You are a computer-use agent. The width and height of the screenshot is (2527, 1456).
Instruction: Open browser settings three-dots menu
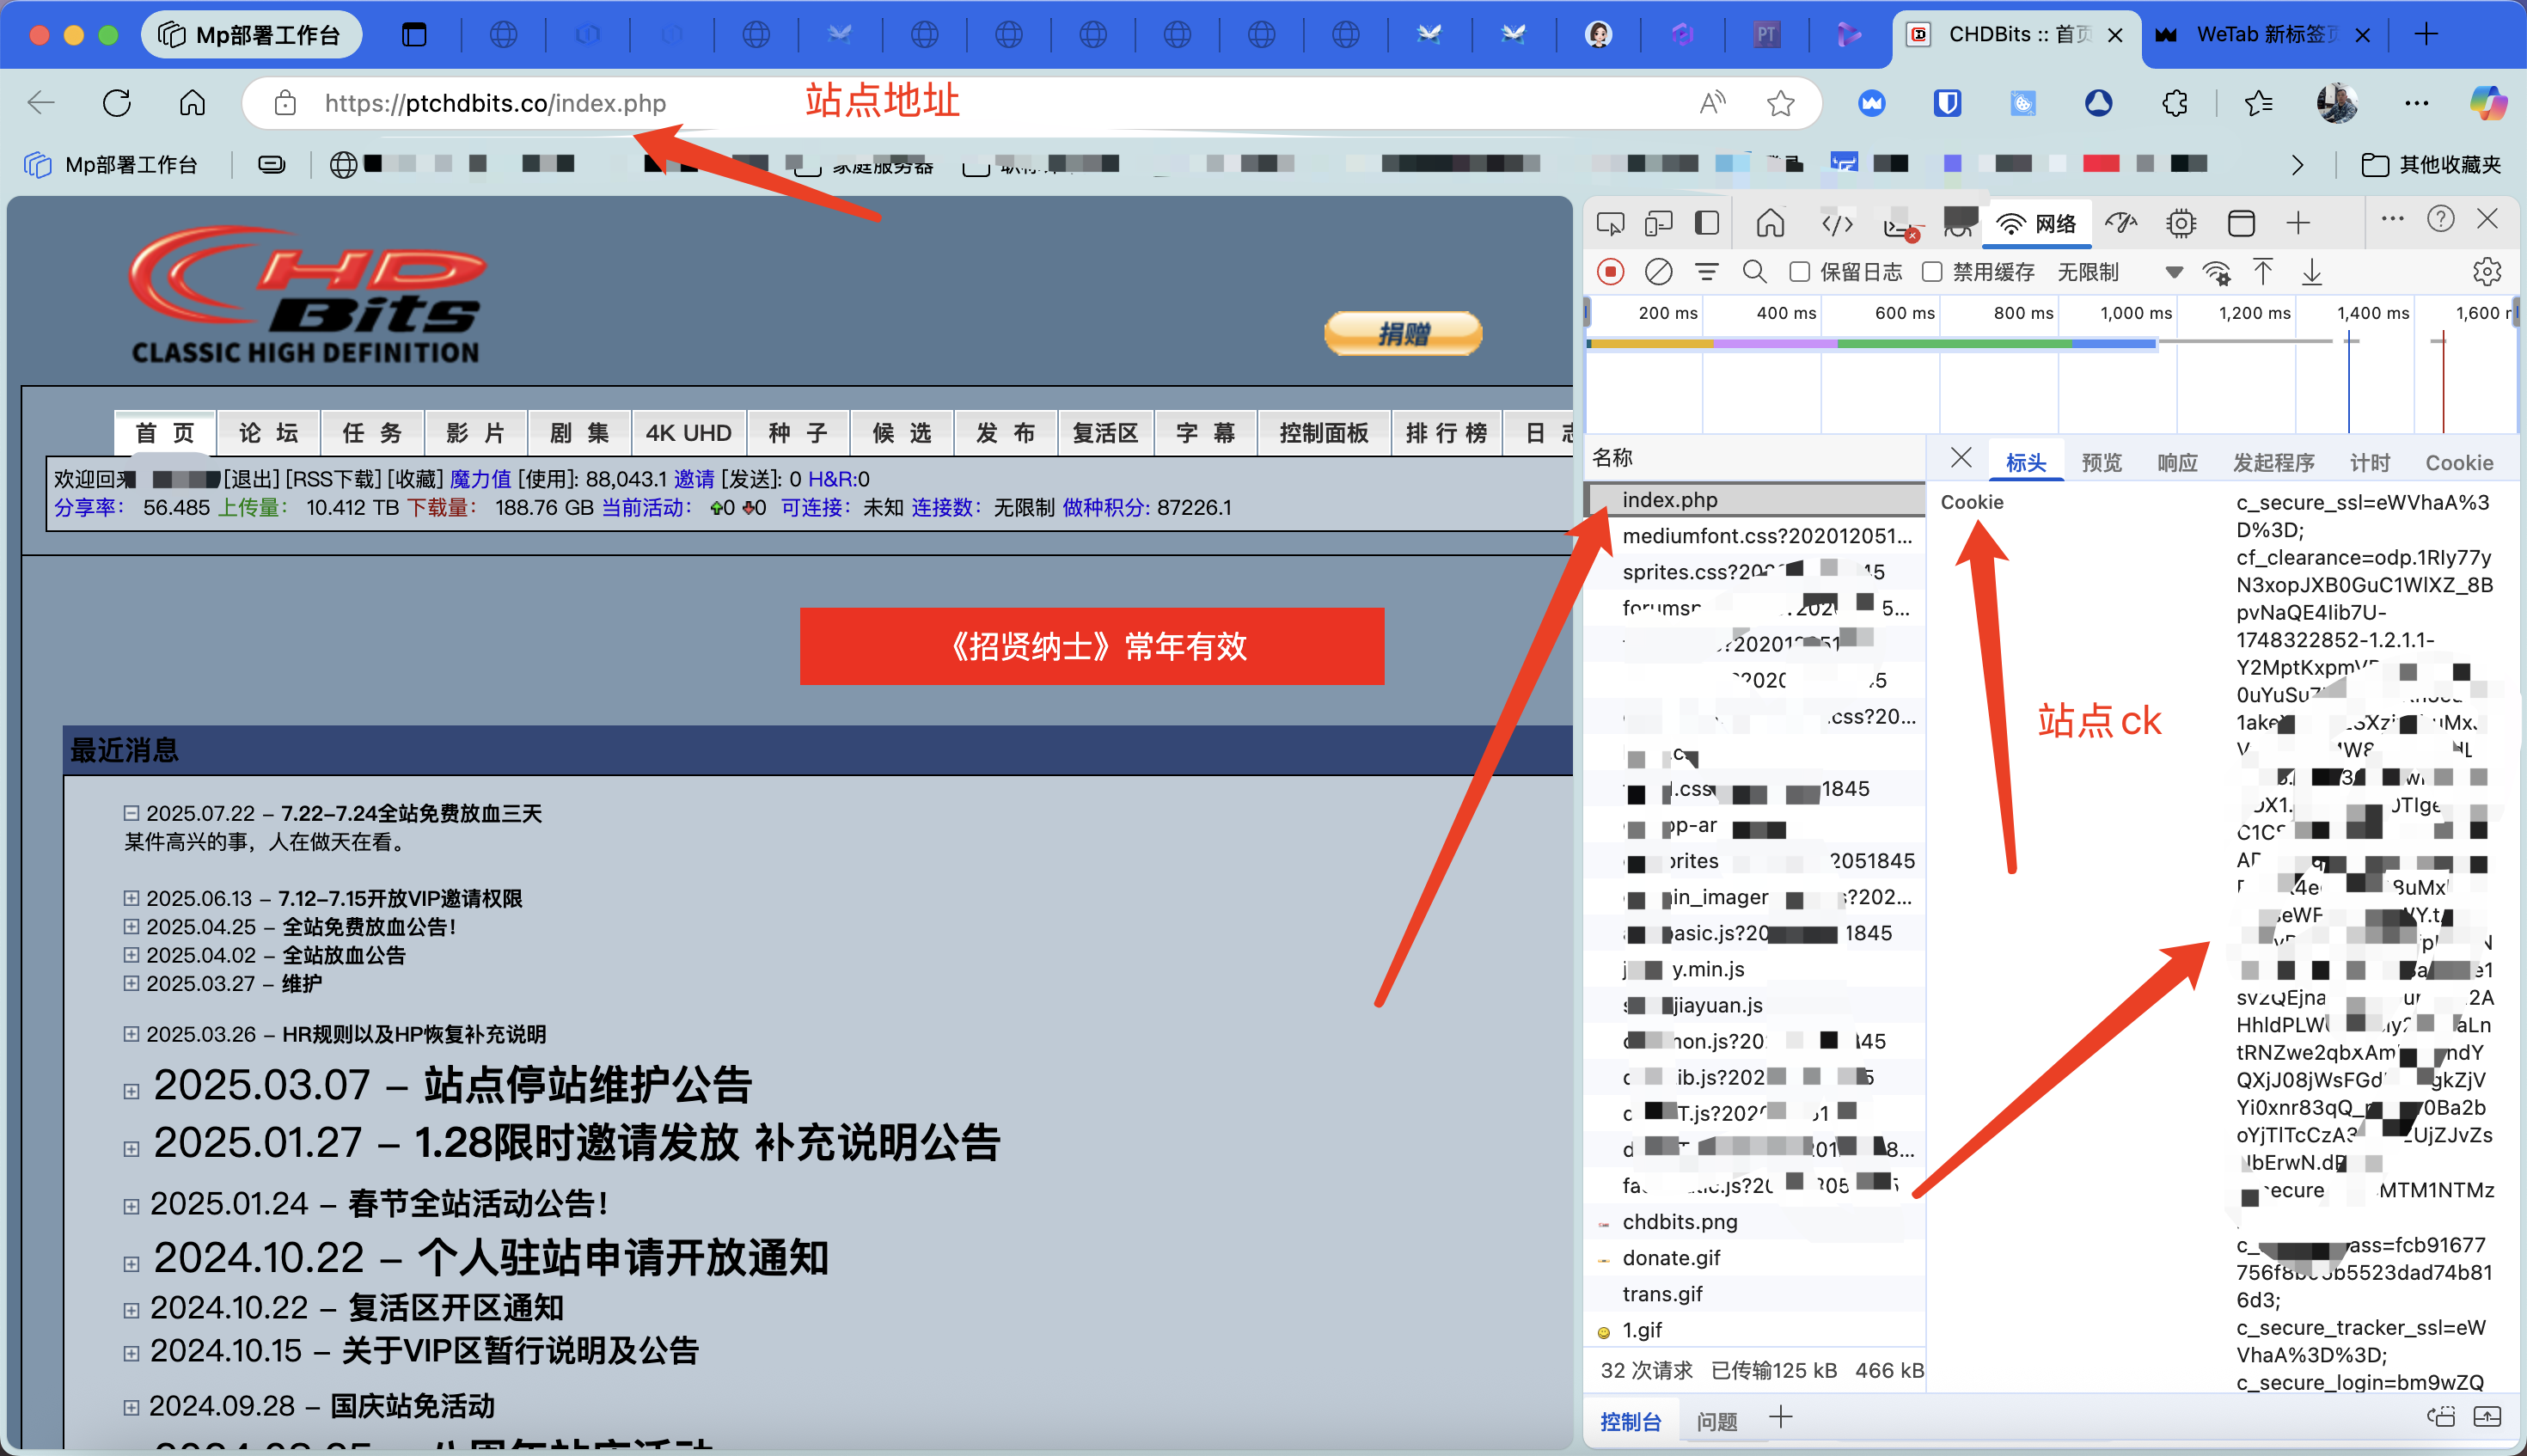(x=2416, y=103)
